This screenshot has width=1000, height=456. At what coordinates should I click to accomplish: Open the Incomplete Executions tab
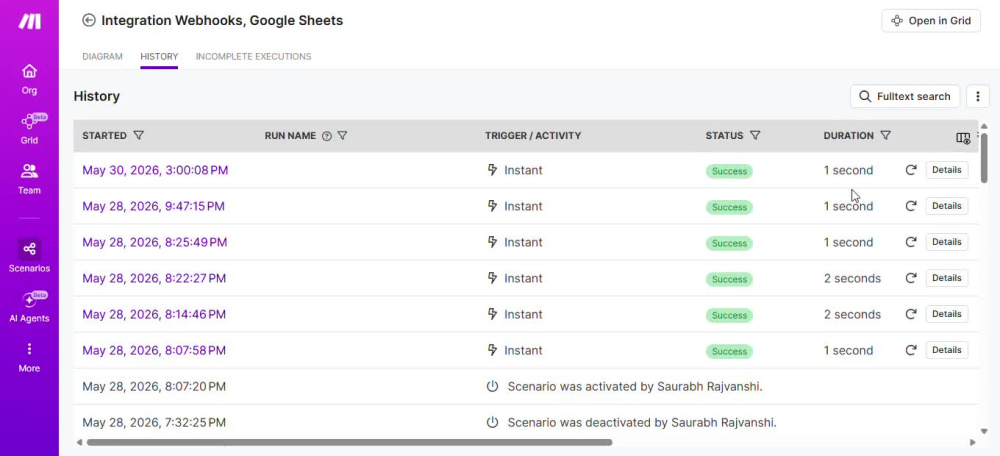253,57
